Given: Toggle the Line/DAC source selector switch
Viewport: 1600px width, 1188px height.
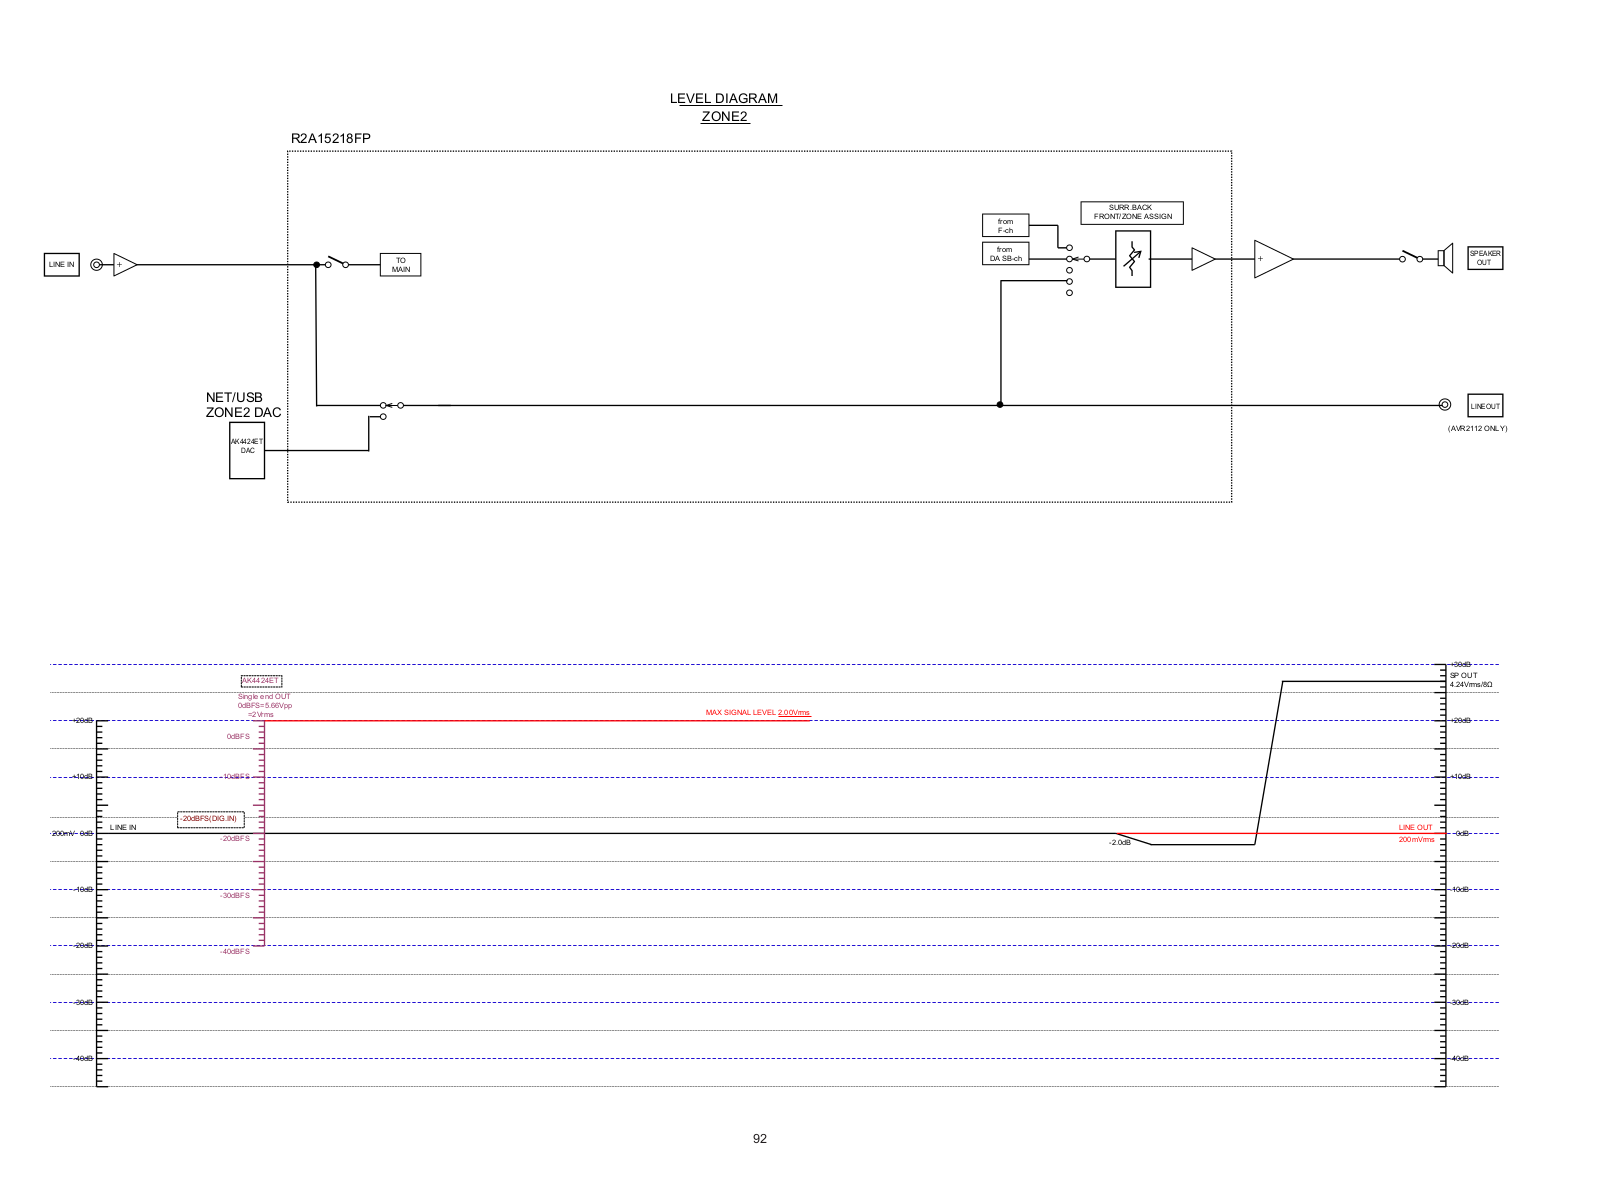Looking at the screenshot, I should click(390, 407).
